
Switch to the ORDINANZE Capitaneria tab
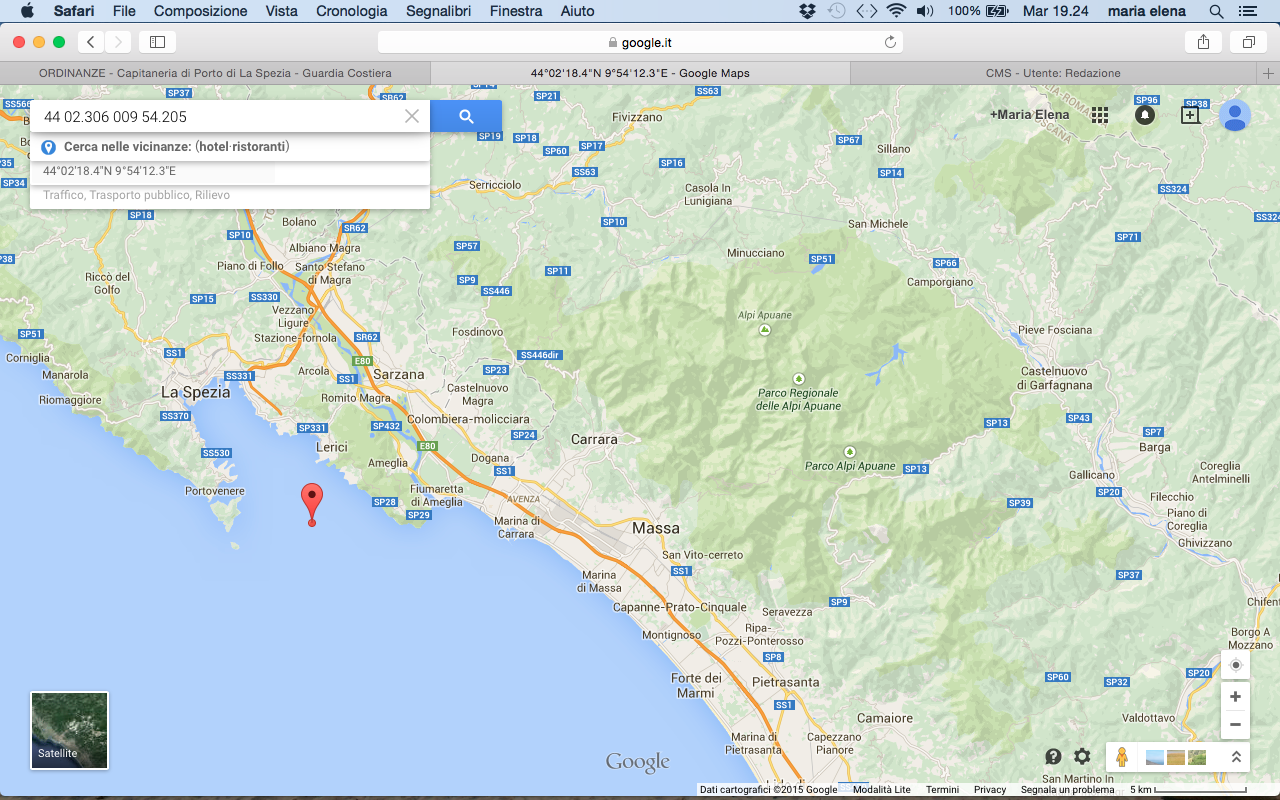pos(215,73)
